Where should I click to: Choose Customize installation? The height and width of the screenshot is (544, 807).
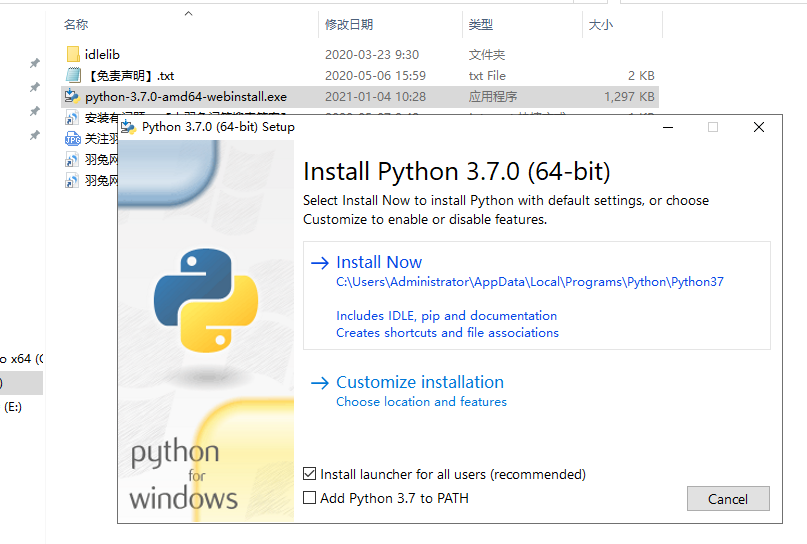coord(419,382)
